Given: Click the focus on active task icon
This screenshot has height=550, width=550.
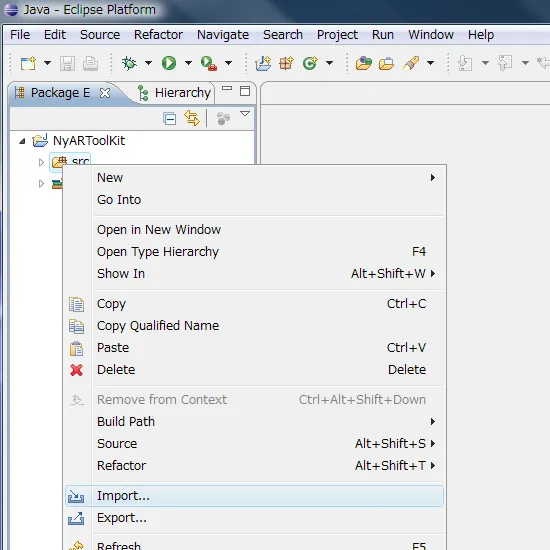Looking at the screenshot, I should 223,118.
